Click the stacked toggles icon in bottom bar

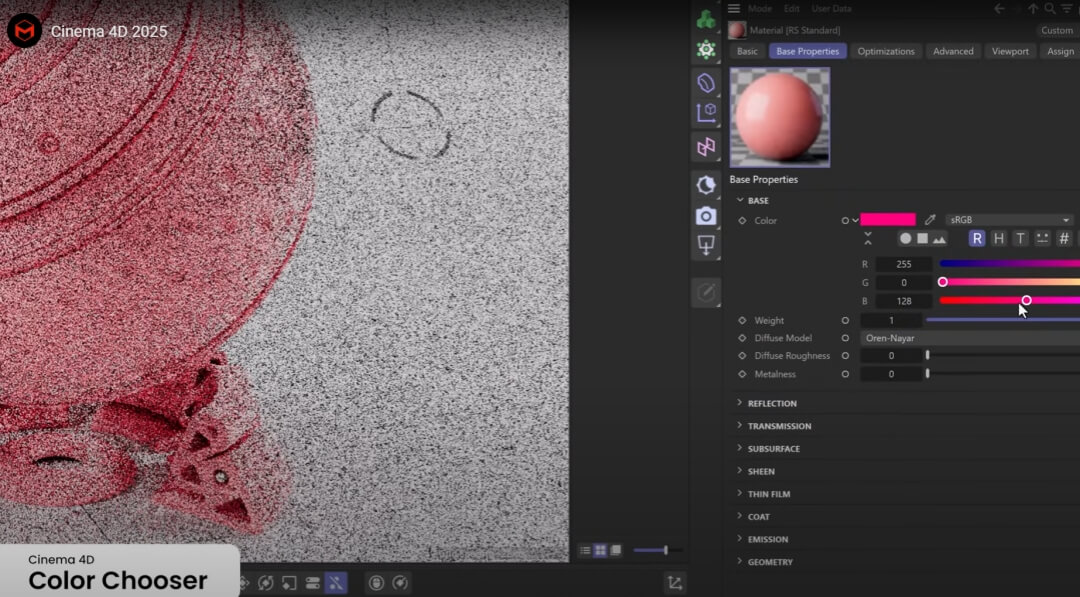(x=313, y=583)
